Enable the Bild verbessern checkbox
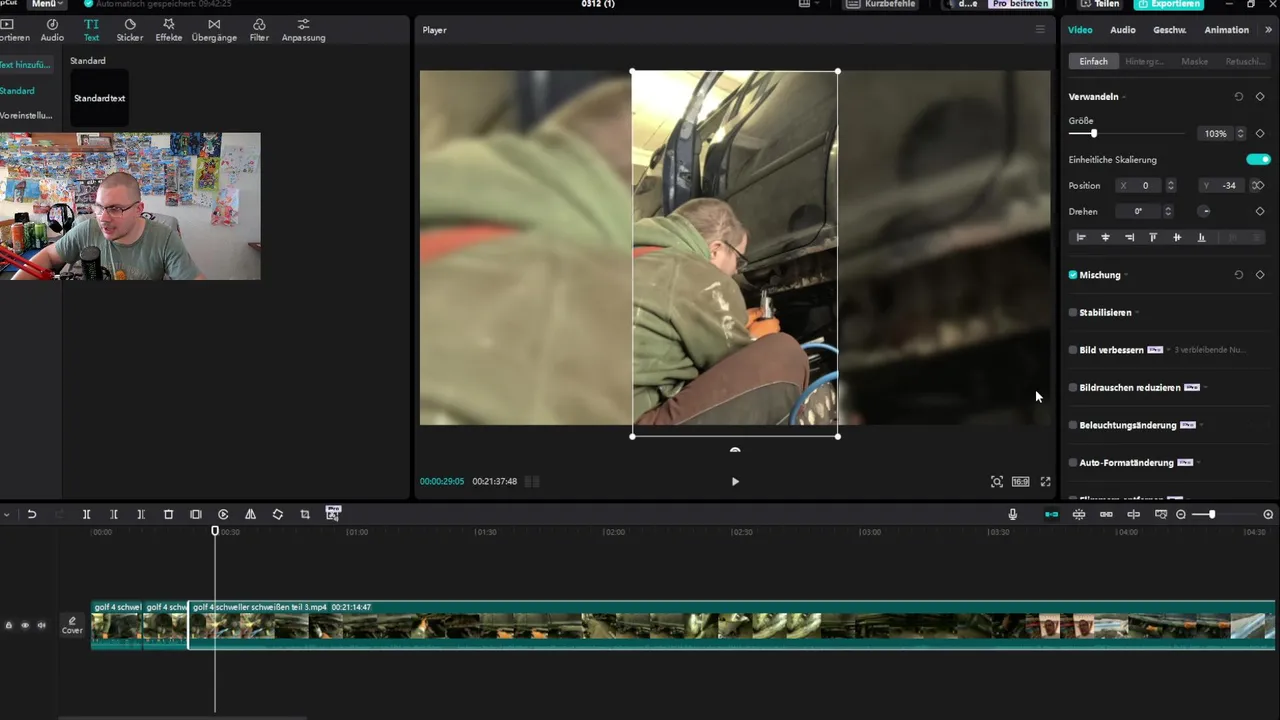The width and height of the screenshot is (1280, 720). pyautogui.click(x=1073, y=350)
